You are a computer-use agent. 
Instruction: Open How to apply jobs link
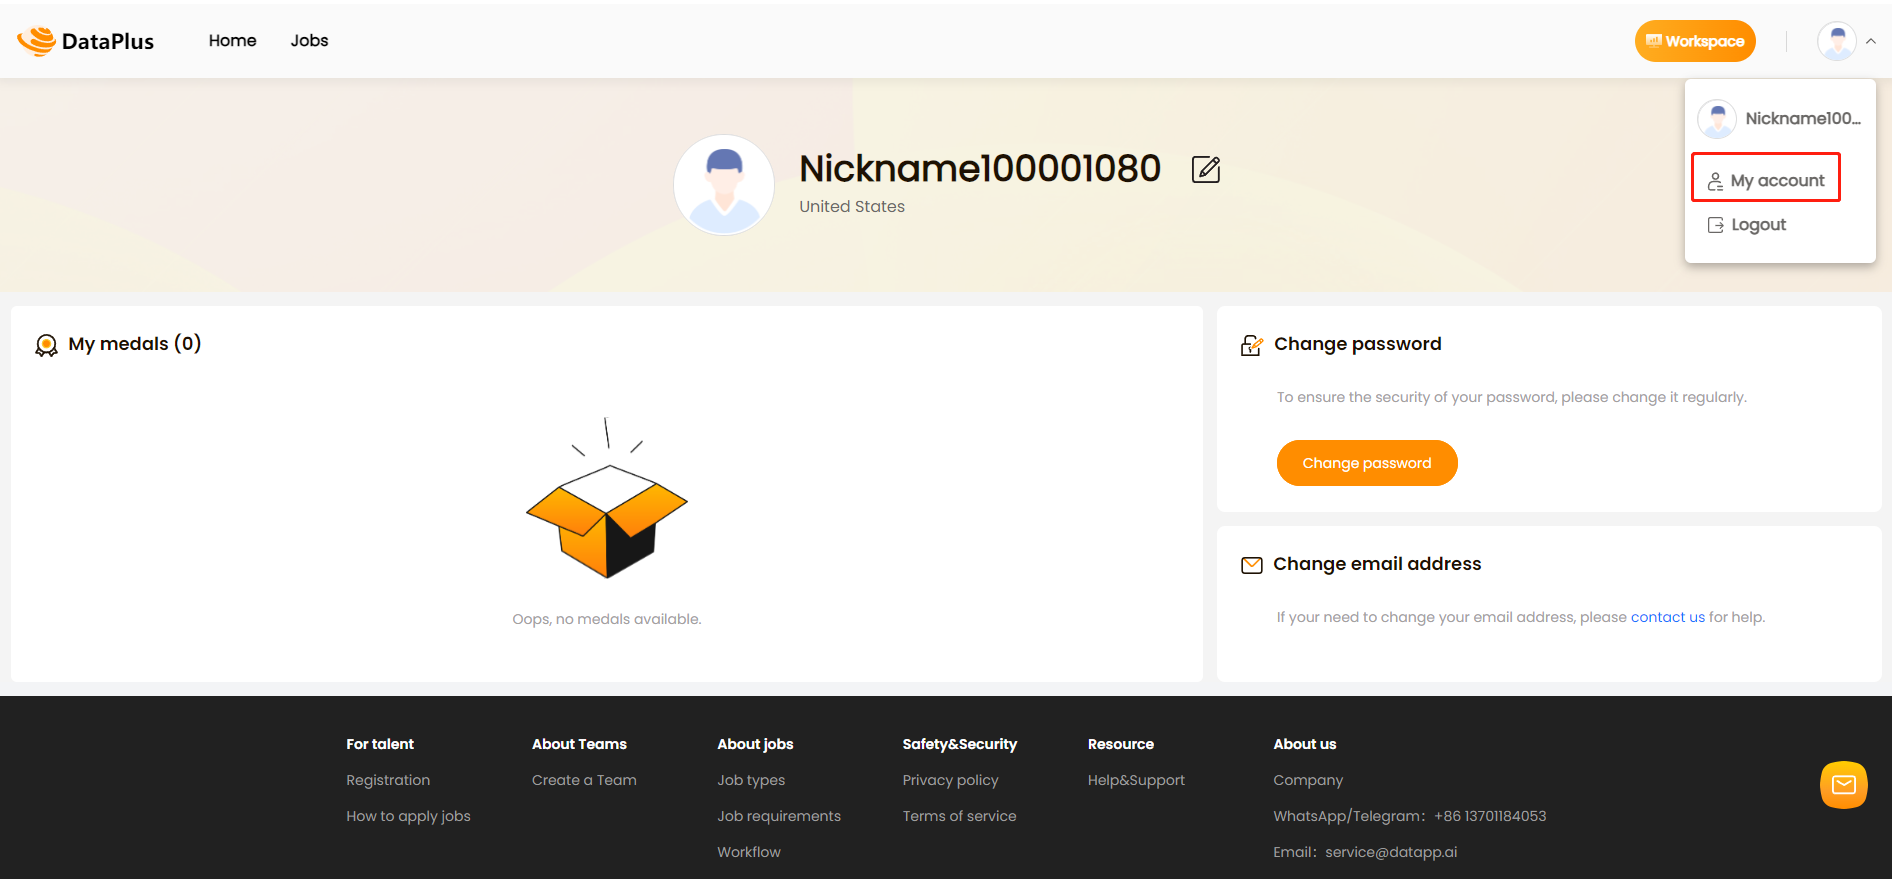408,816
